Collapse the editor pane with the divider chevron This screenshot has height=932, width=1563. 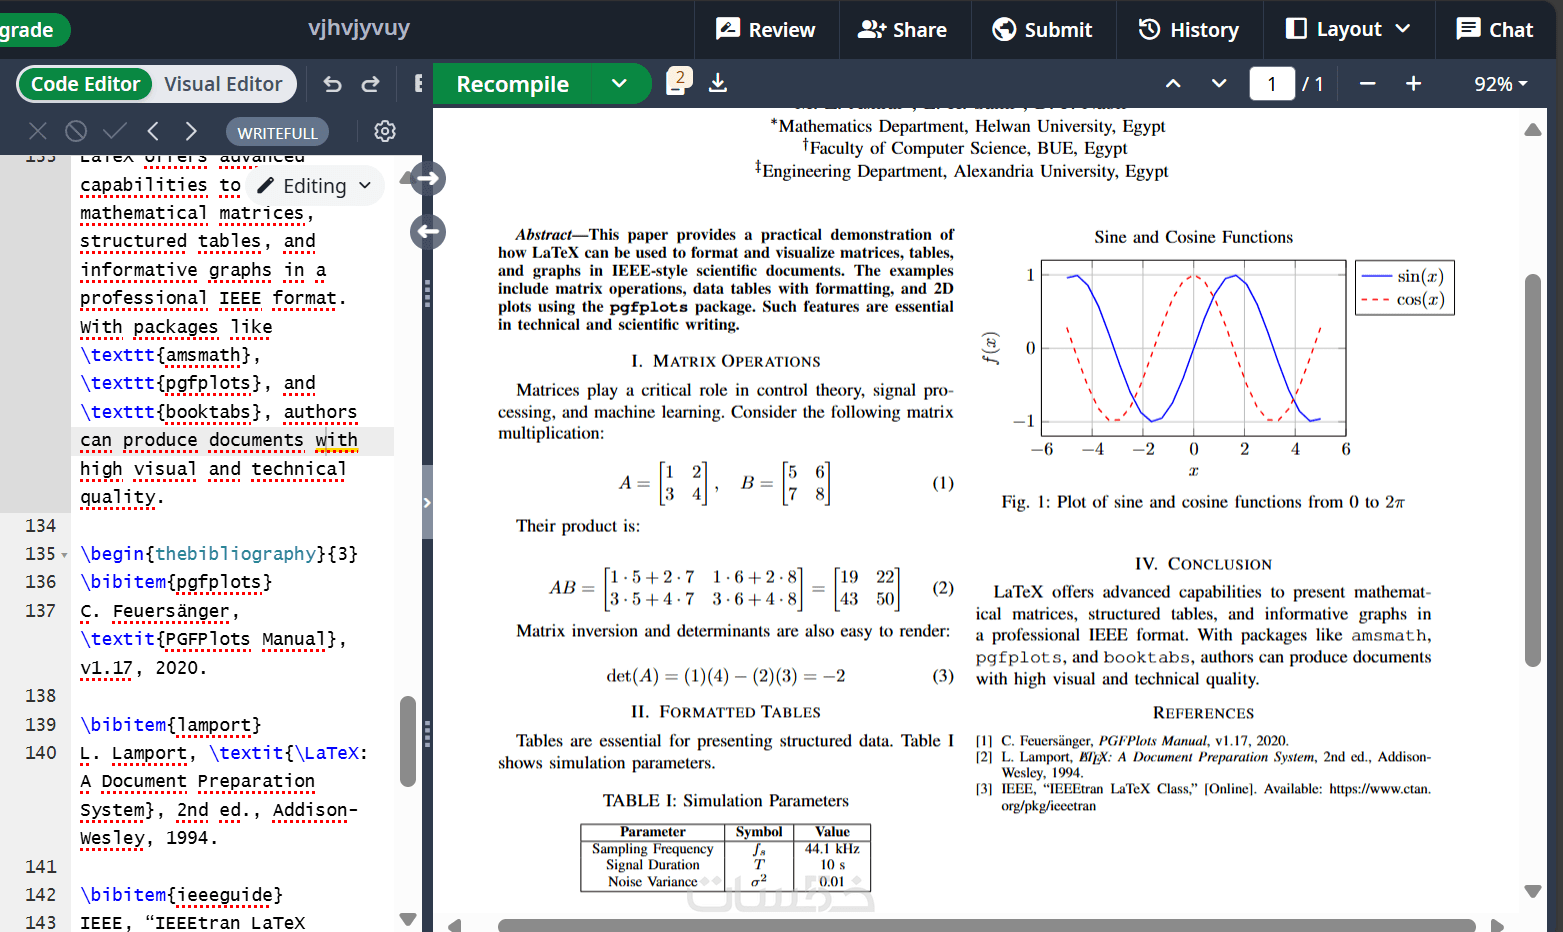(x=427, y=502)
